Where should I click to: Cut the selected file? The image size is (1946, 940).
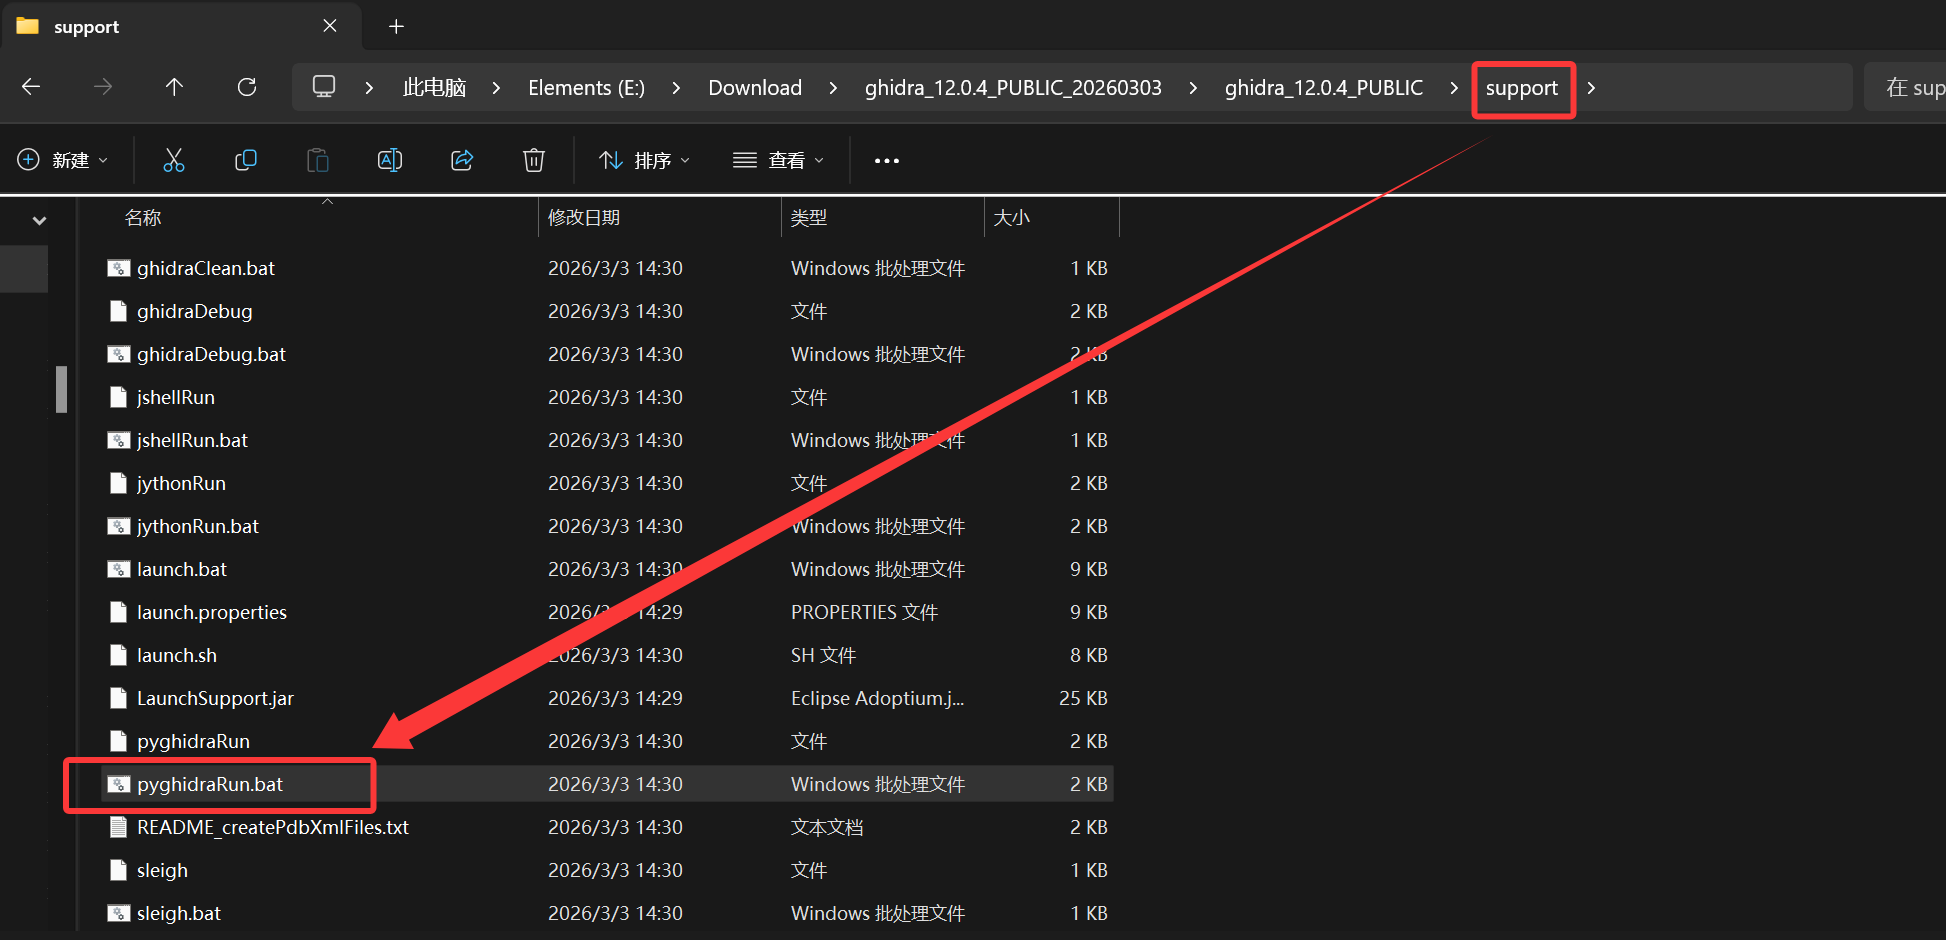point(174,160)
